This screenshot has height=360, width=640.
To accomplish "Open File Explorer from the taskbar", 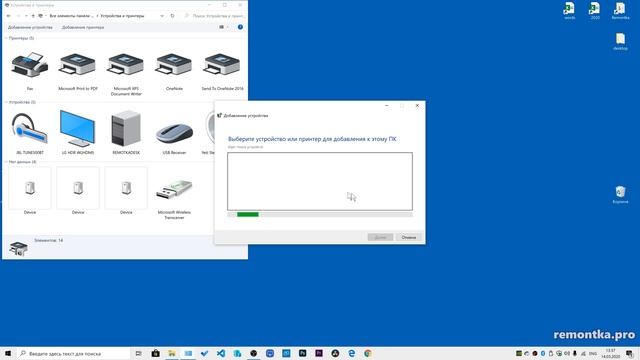I will [x=172, y=353].
